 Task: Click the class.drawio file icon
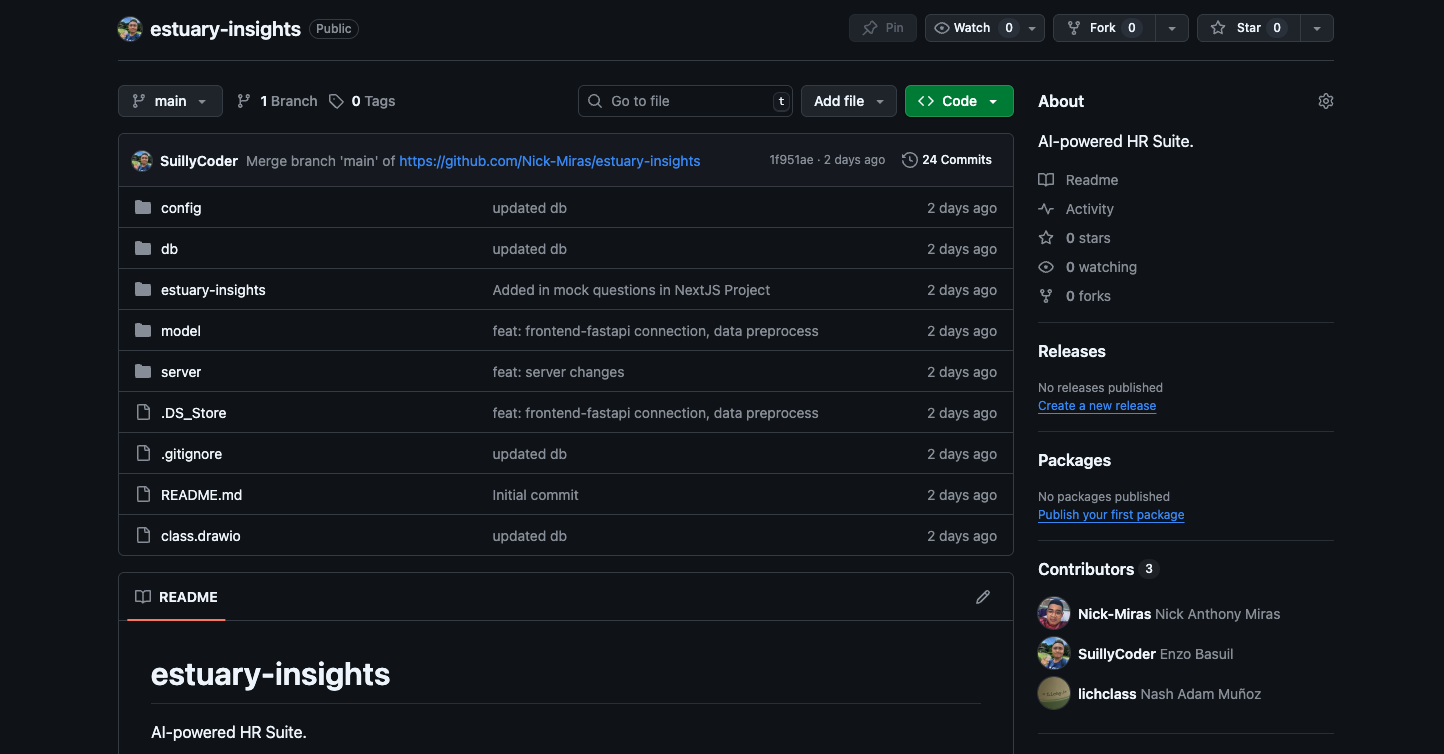coord(143,536)
